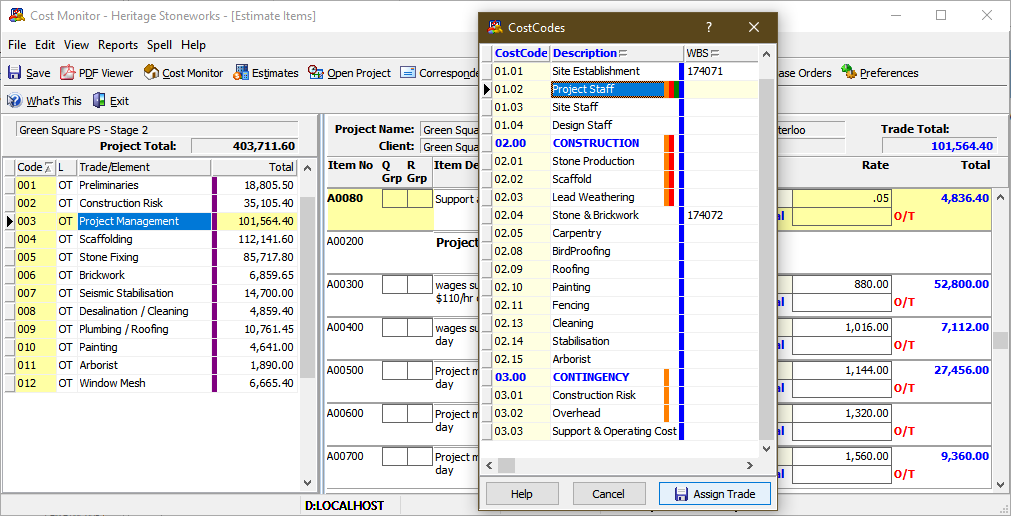This screenshot has width=1011, height=516.
Task: Select the Window Mesh trade row
Action: pos(151,383)
